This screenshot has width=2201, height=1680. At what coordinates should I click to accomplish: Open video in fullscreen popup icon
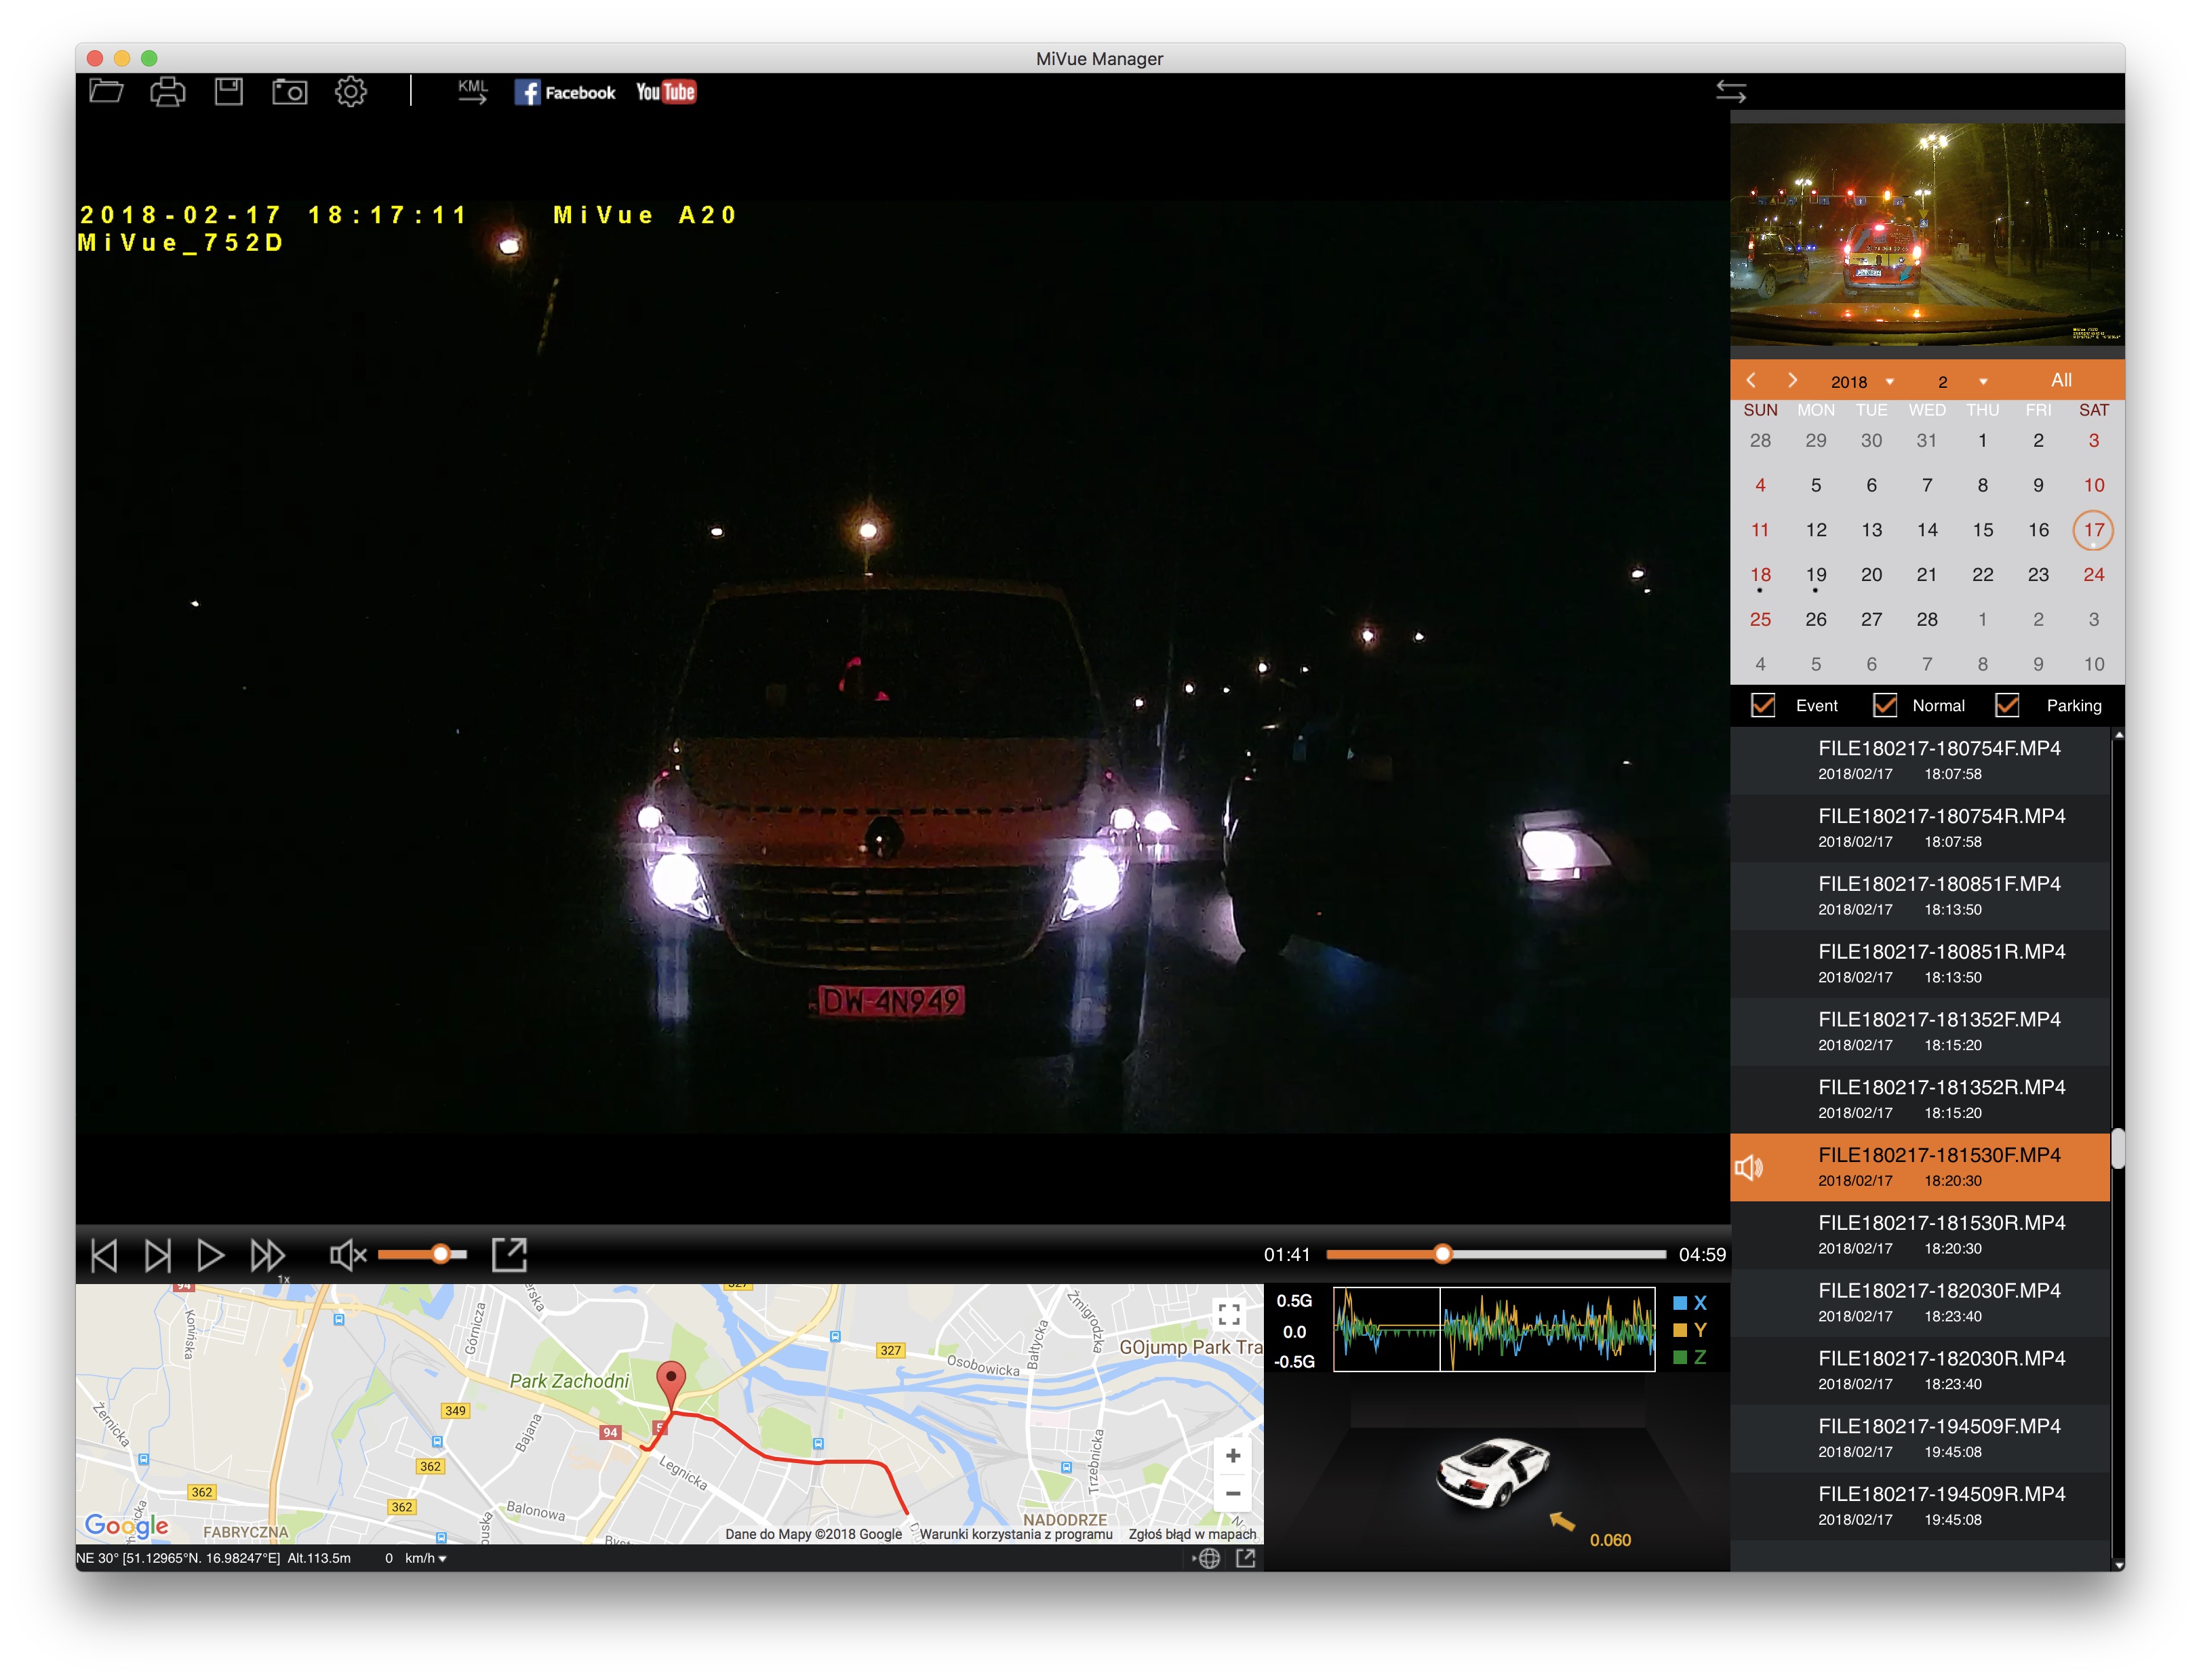[509, 1254]
